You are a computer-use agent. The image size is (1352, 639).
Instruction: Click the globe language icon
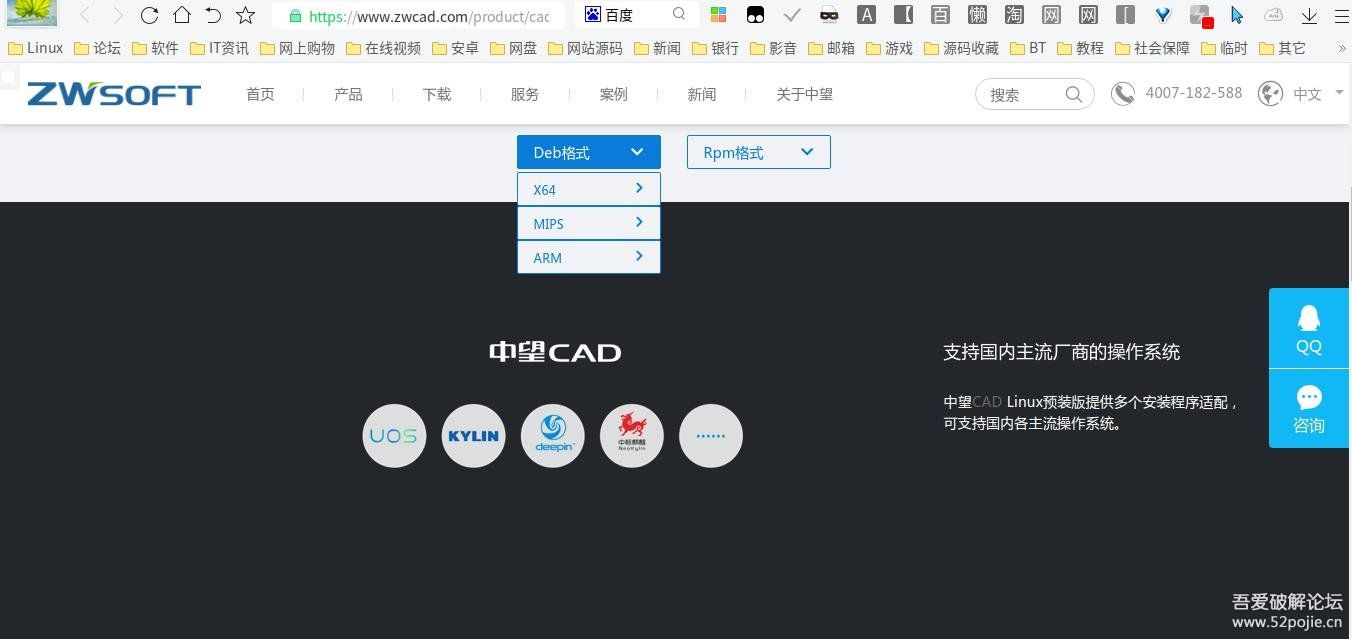click(1270, 93)
